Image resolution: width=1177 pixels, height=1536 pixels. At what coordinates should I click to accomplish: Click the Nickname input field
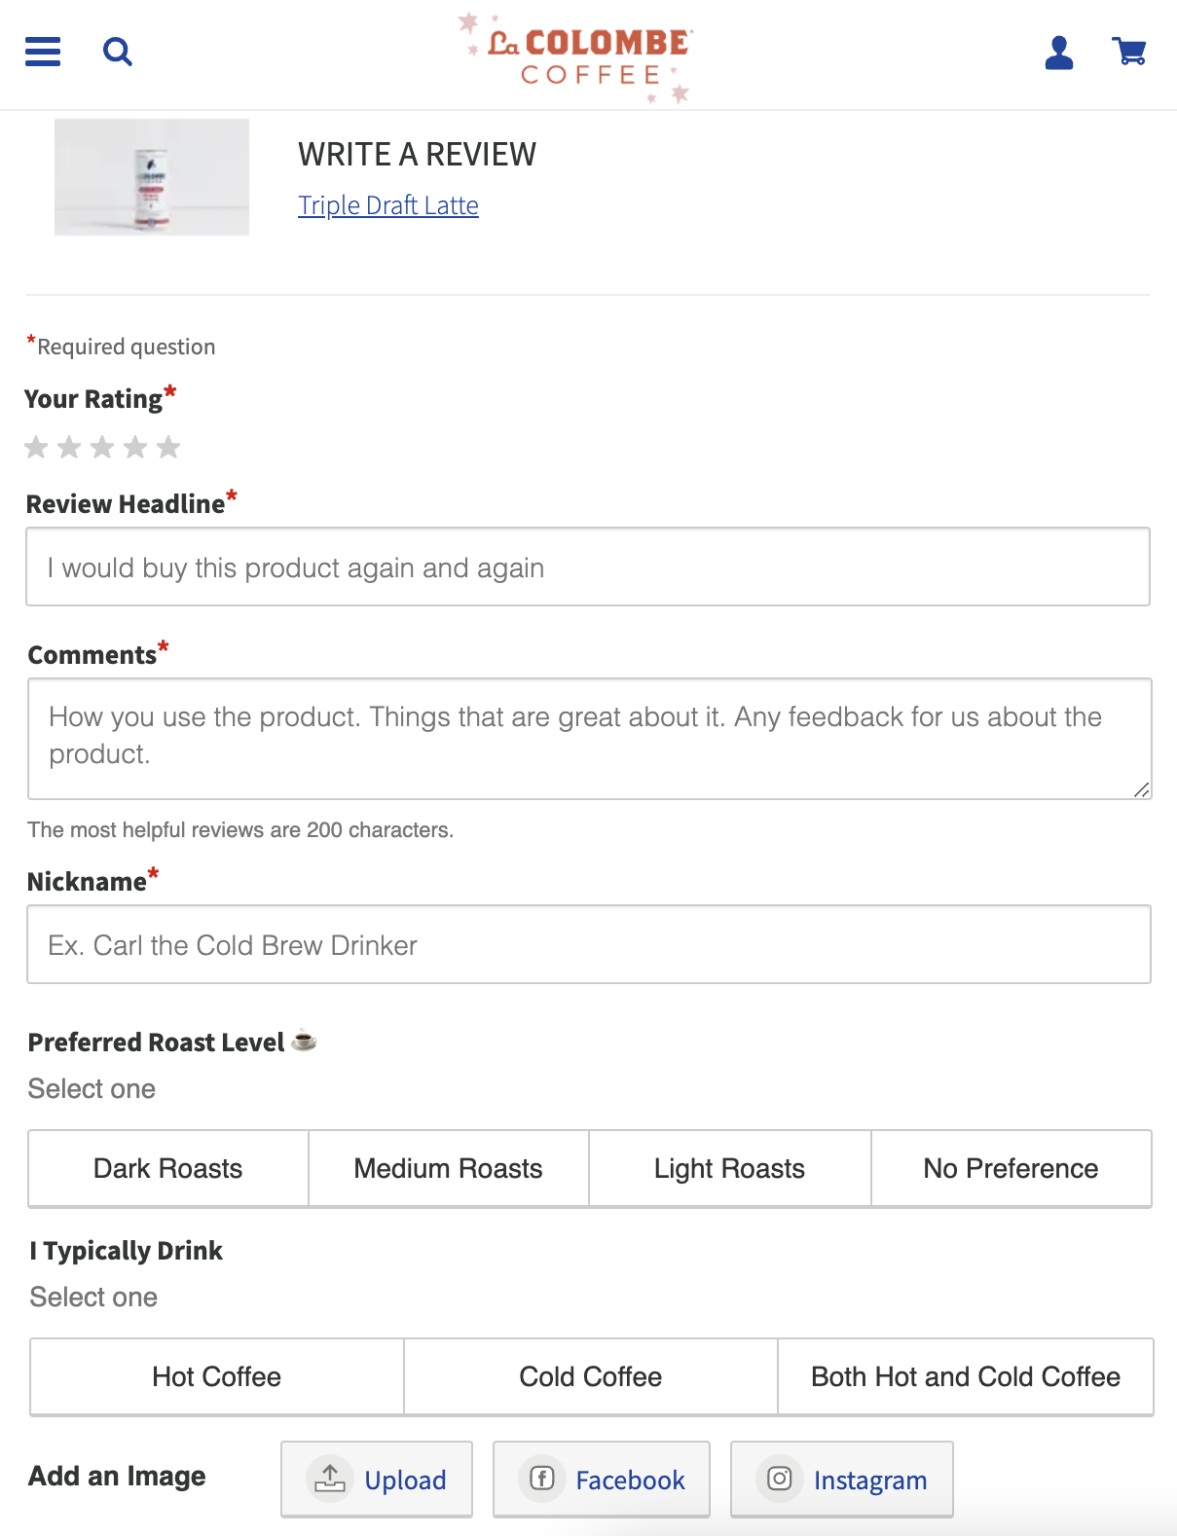589,944
